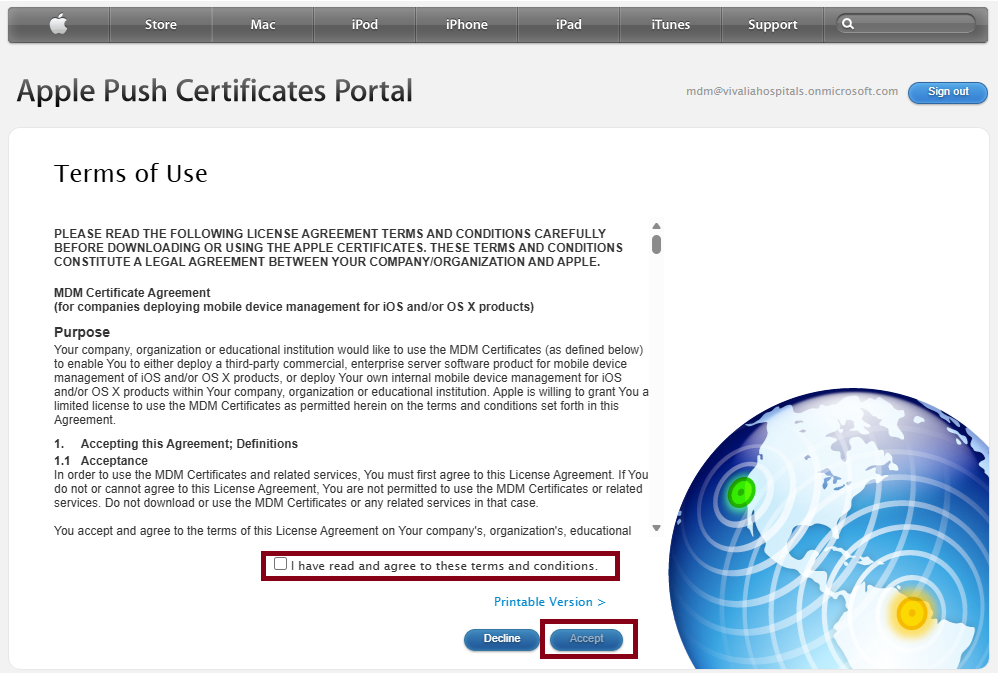Open the iPad navigation item
The height and width of the screenshot is (673, 998).
coord(568,25)
